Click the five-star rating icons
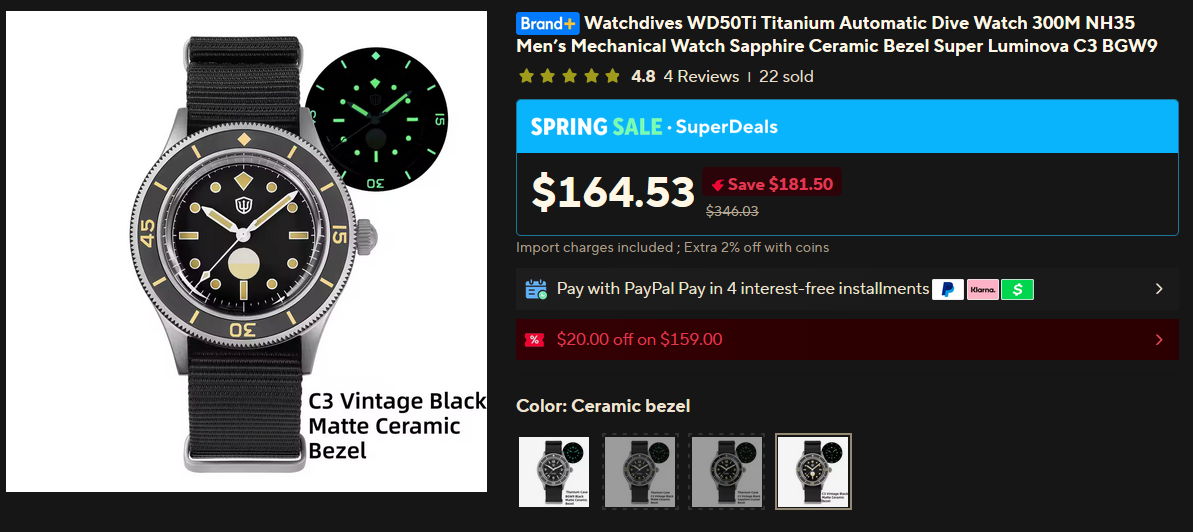The height and width of the screenshot is (532, 1193). pyautogui.click(x=569, y=76)
